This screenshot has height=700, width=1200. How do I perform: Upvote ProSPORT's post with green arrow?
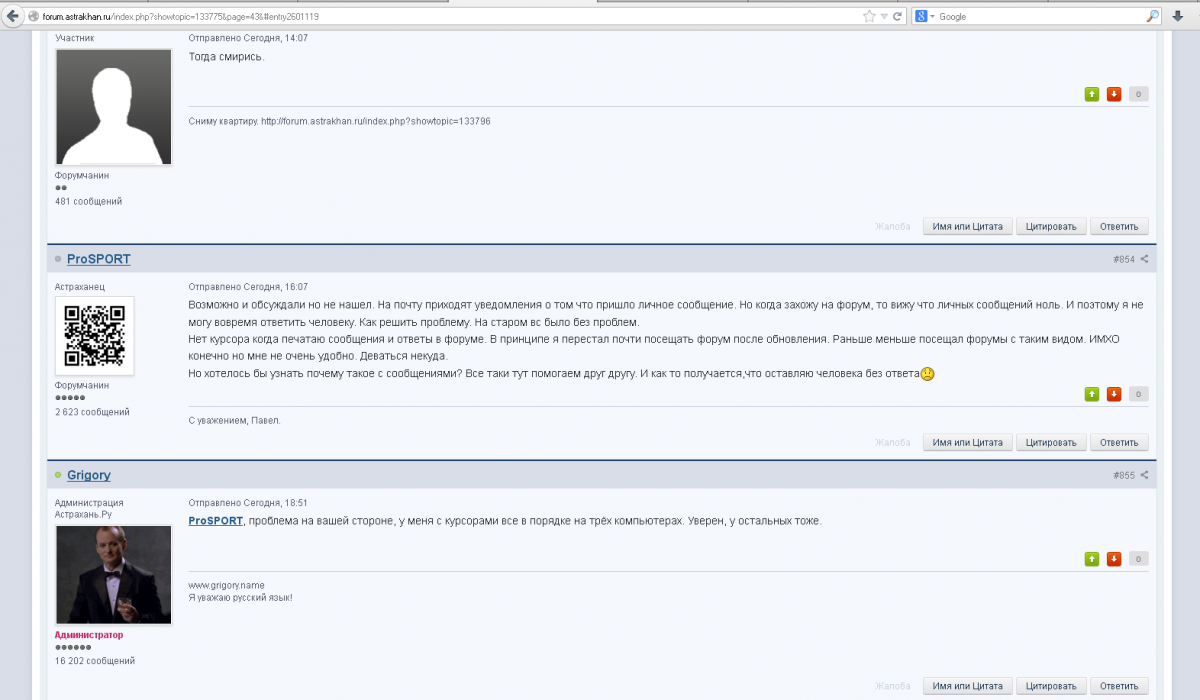1092,394
